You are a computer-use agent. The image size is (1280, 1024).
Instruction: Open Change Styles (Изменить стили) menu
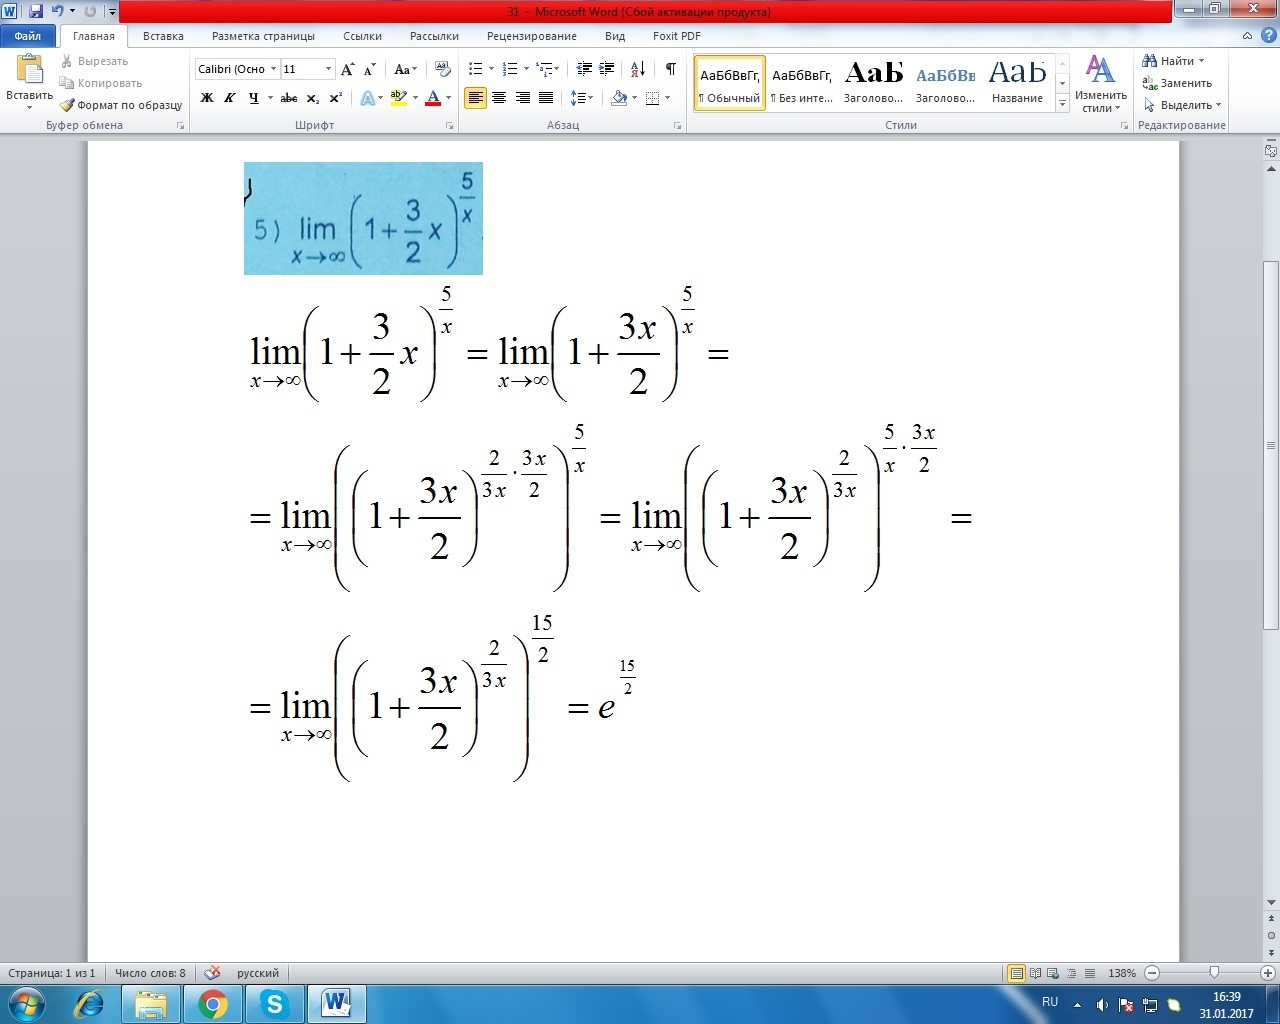1101,84
